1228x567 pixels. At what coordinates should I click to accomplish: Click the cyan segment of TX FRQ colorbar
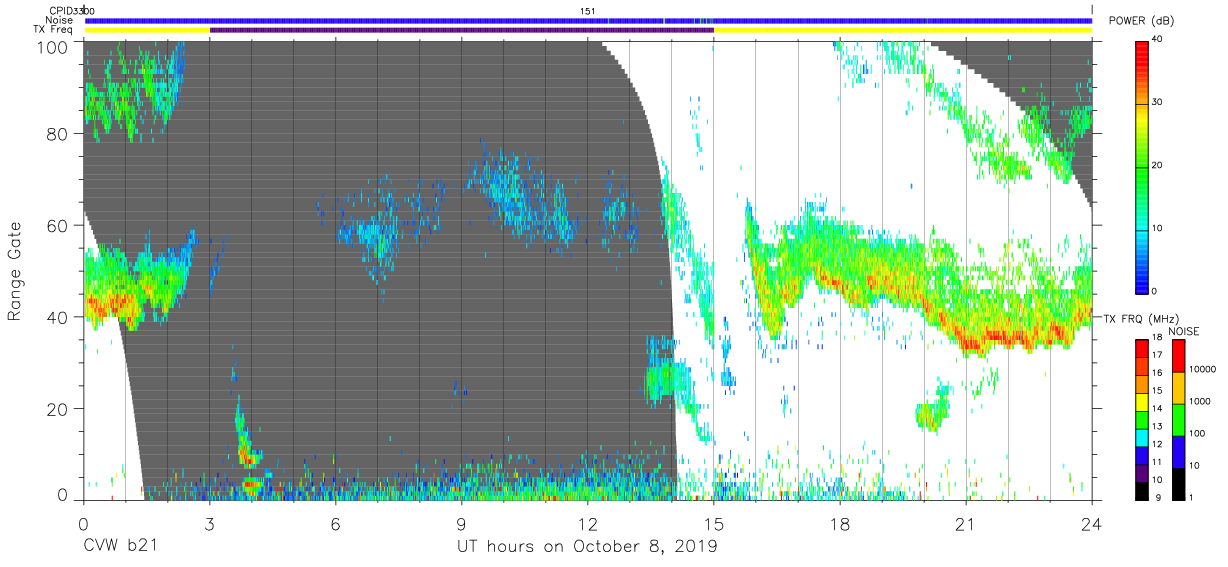(x=1142, y=436)
